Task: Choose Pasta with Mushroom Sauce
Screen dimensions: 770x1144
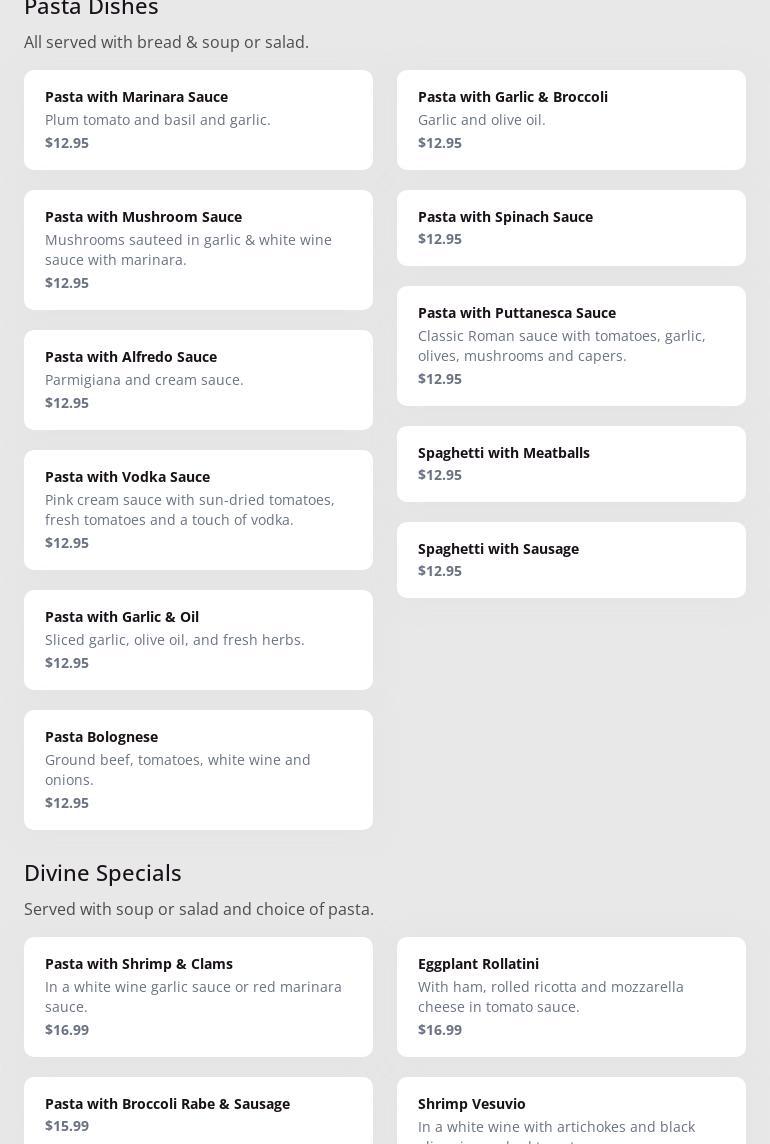Action: point(198,250)
